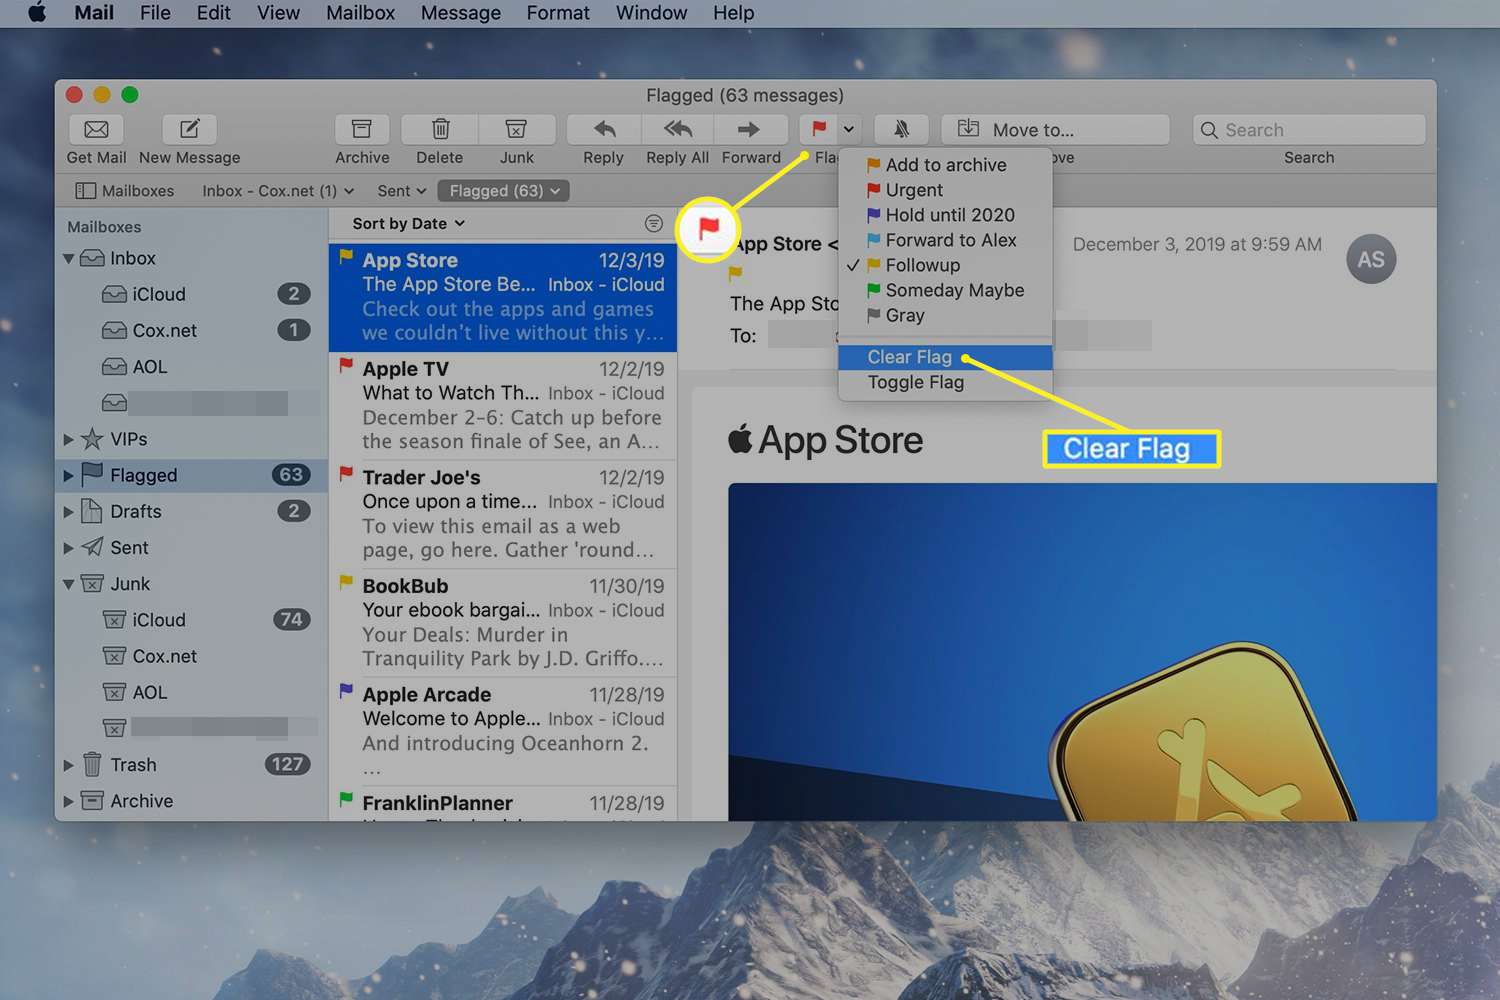The height and width of the screenshot is (1000, 1500).
Task: Forward the message using toolbar arrow
Action: [749, 129]
